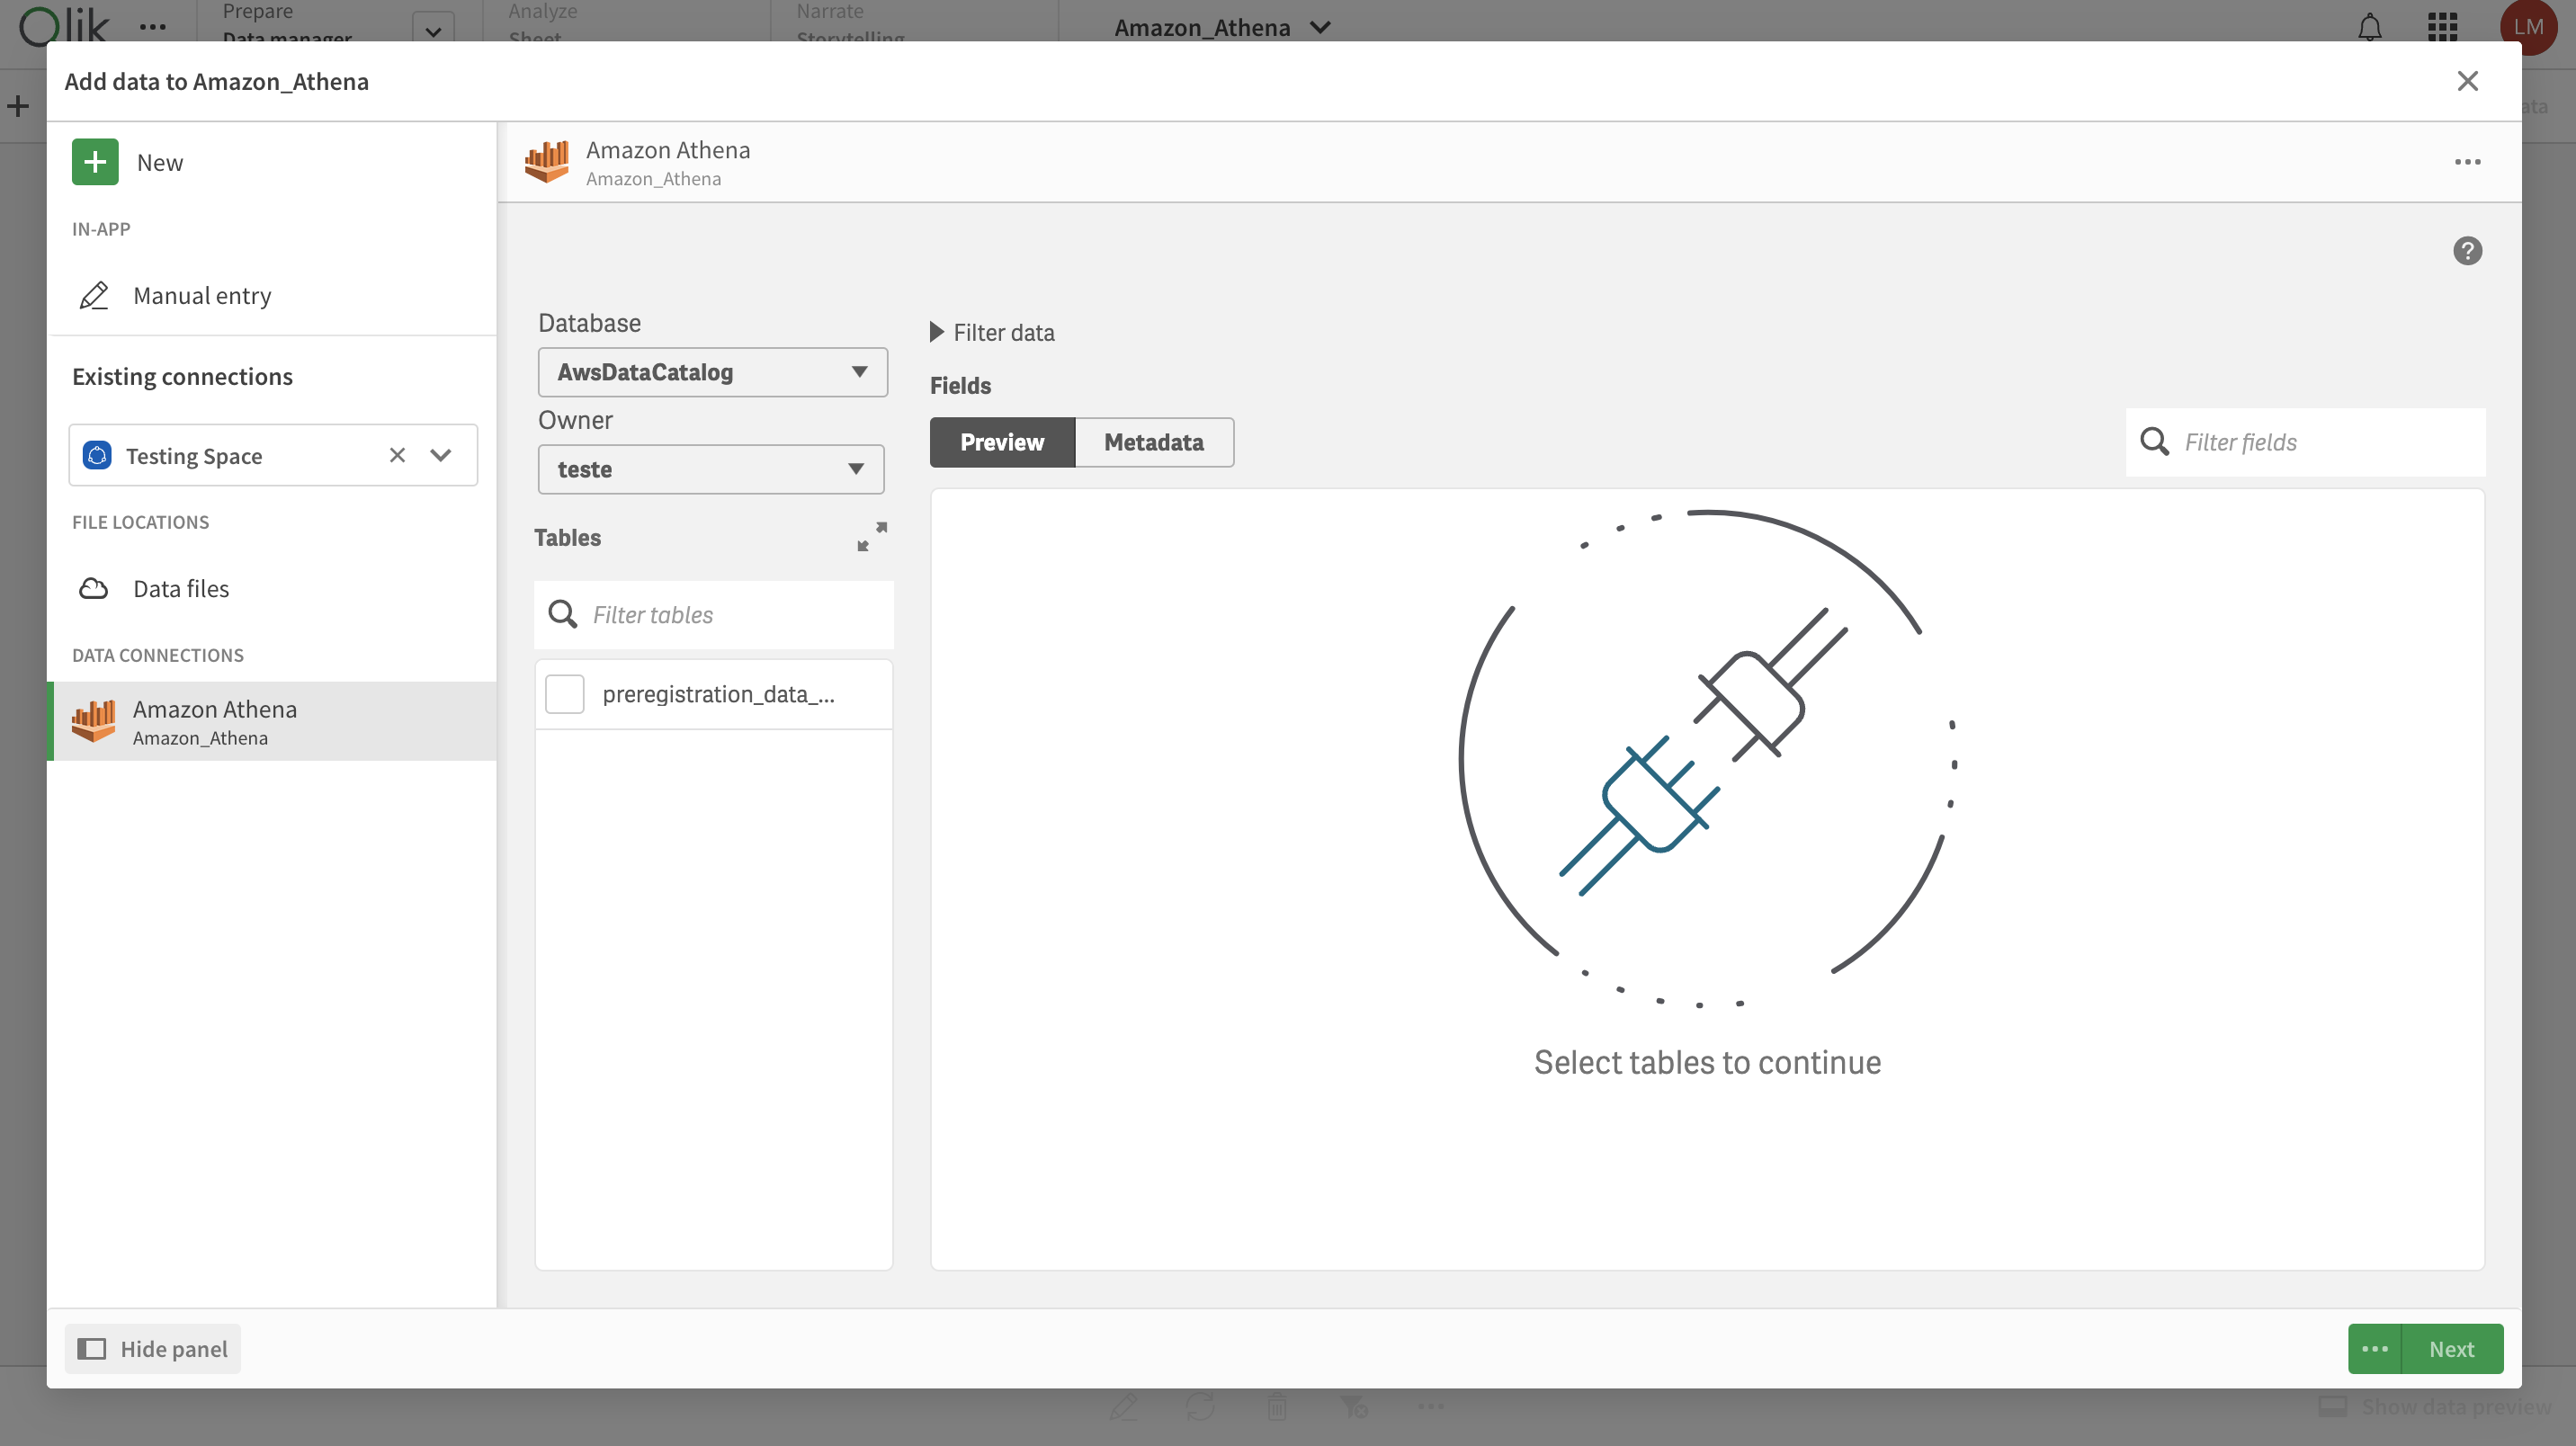Image resolution: width=2576 pixels, height=1446 pixels.
Task: Open the notifications bell icon
Action: [2369, 27]
